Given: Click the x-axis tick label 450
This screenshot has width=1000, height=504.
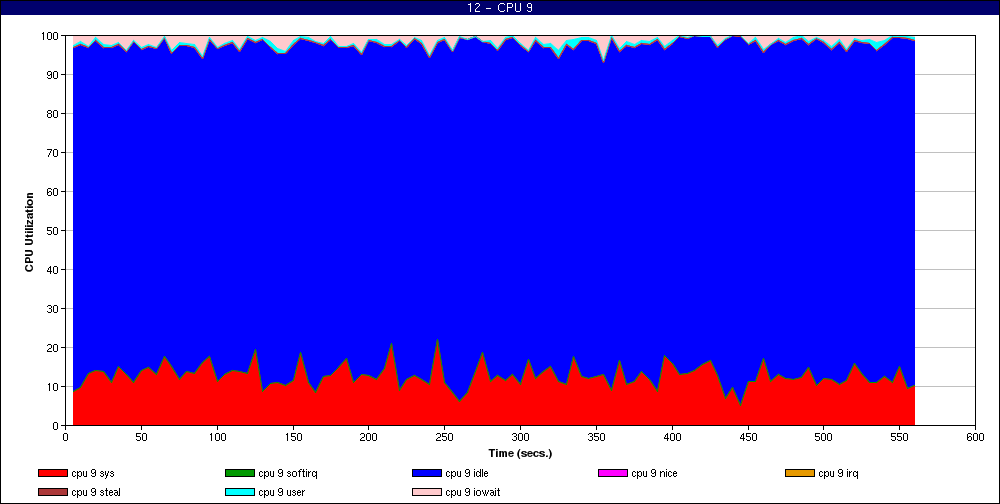Looking at the screenshot, I should [x=747, y=438].
